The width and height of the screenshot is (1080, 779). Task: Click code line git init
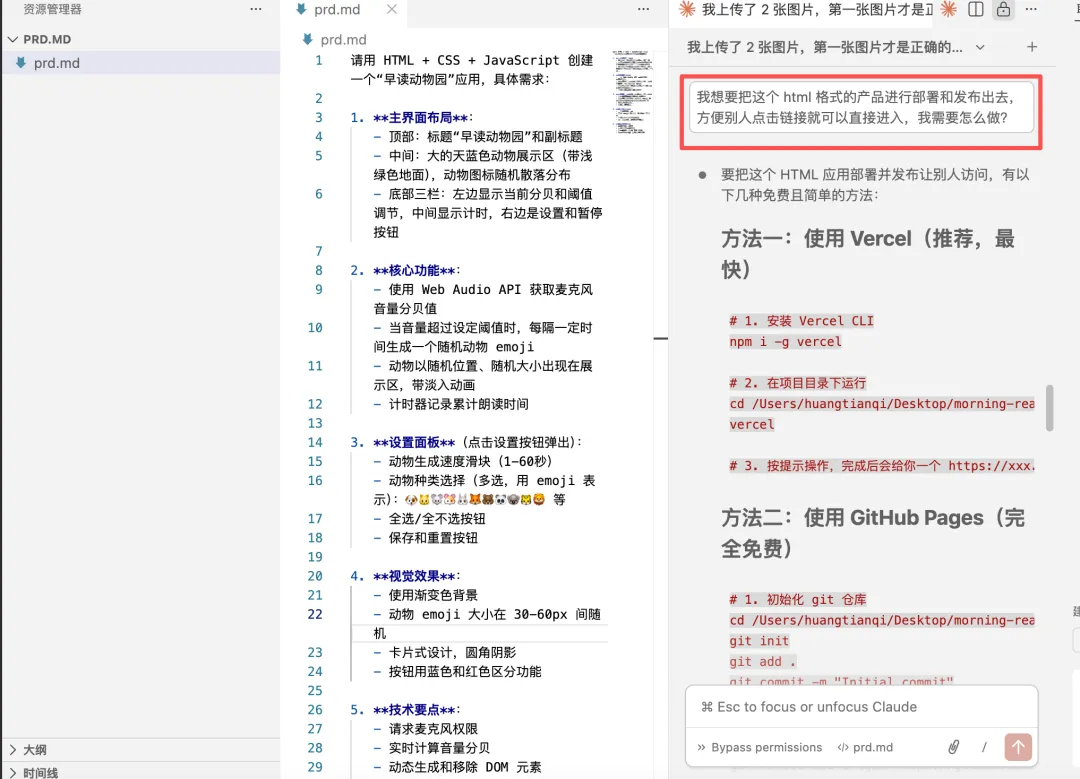759,641
